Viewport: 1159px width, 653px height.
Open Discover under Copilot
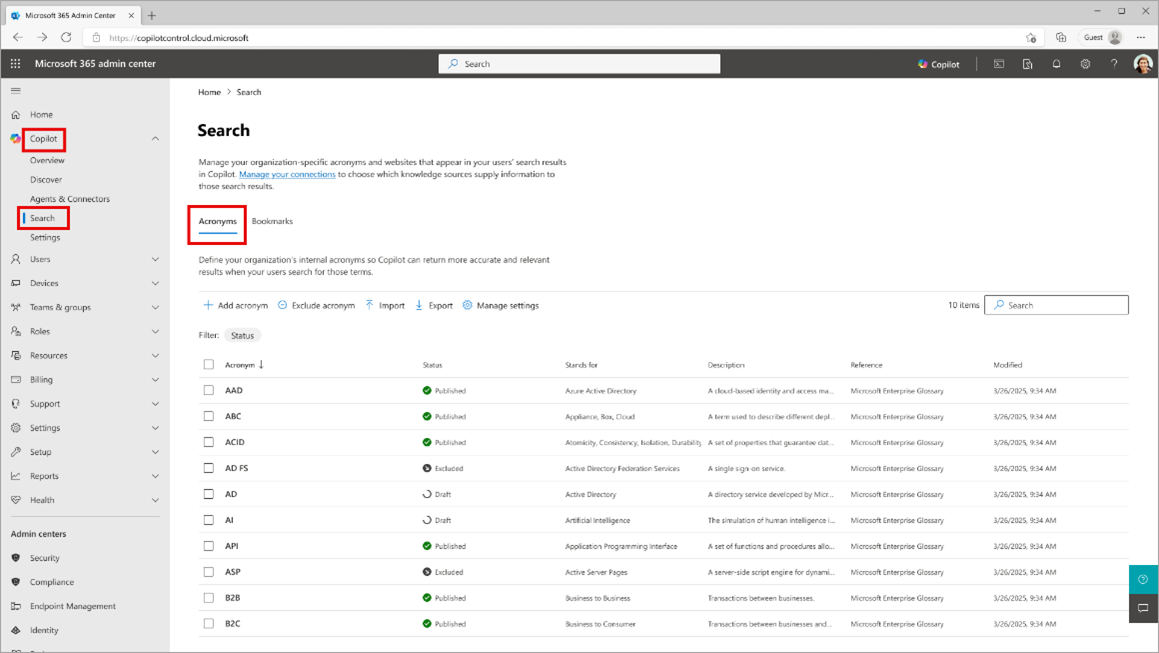46,180
